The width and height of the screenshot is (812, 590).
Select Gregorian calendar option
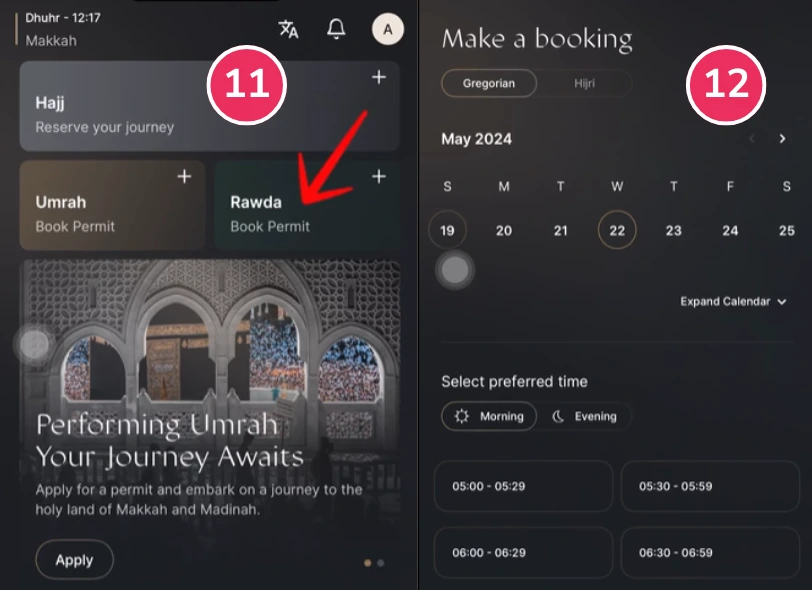489,83
